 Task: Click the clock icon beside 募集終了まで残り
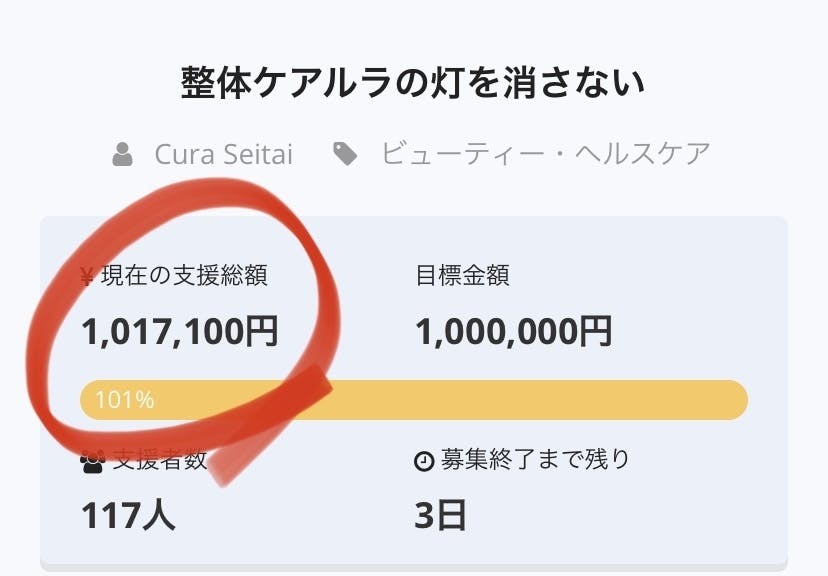(x=424, y=461)
